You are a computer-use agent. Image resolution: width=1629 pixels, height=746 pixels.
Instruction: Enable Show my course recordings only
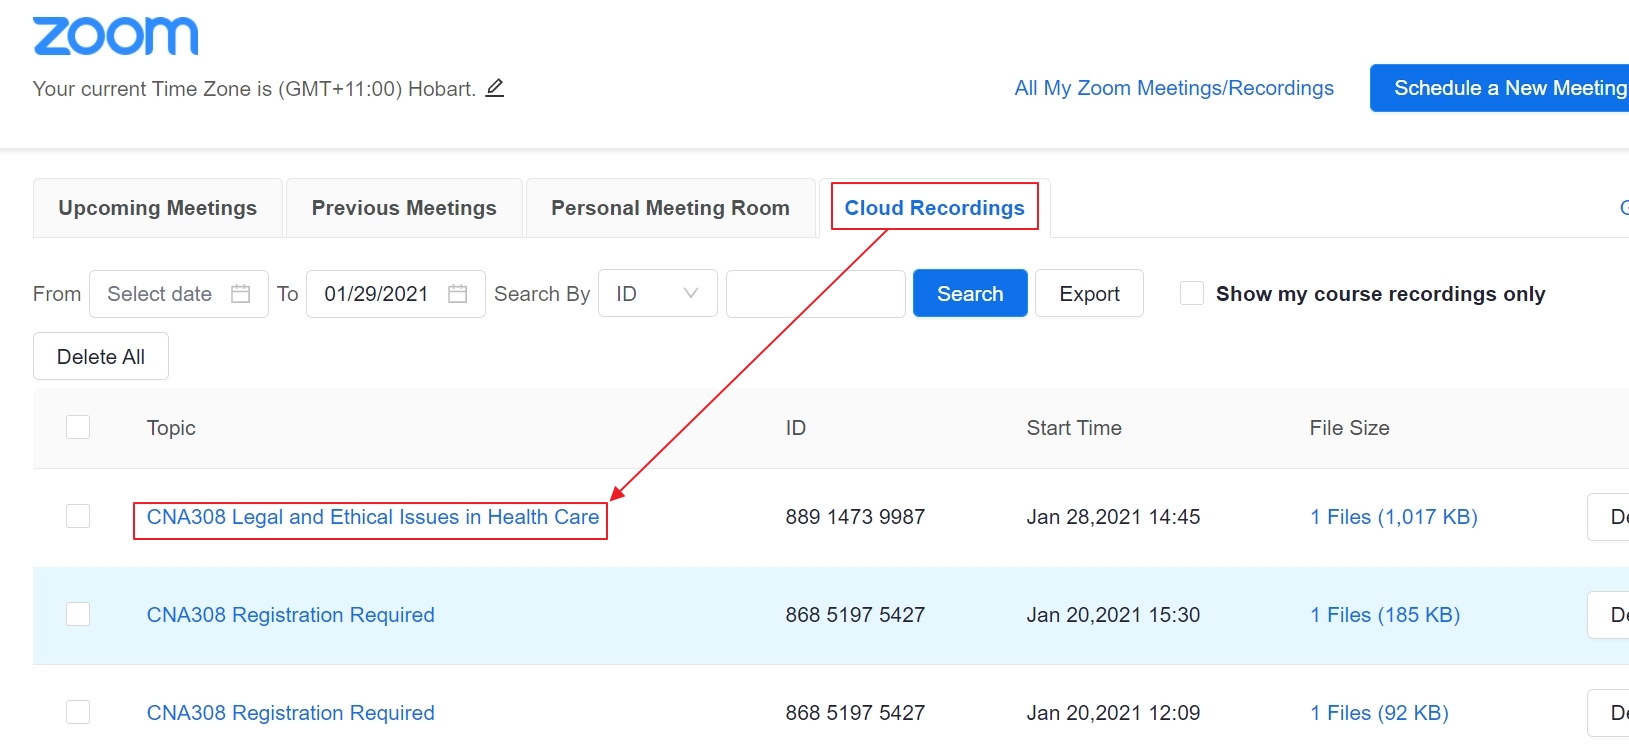pyautogui.click(x=1192, y=293)
